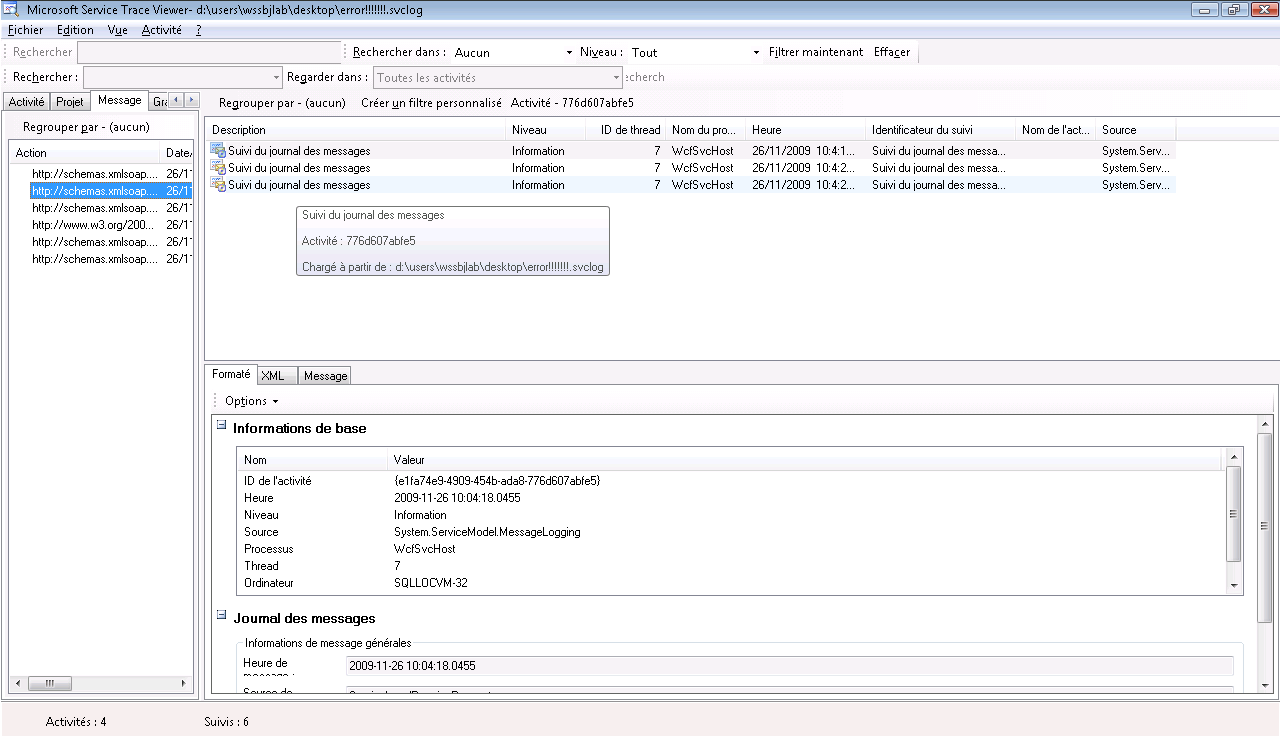Click left panel horizontal scrollbar thumb
This screenshot has height=736, width=1282.
(50, 683)
